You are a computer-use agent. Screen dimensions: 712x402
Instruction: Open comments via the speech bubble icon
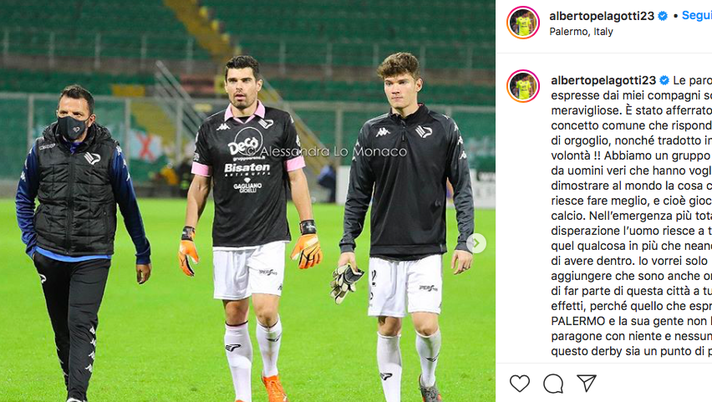(553, 383)
